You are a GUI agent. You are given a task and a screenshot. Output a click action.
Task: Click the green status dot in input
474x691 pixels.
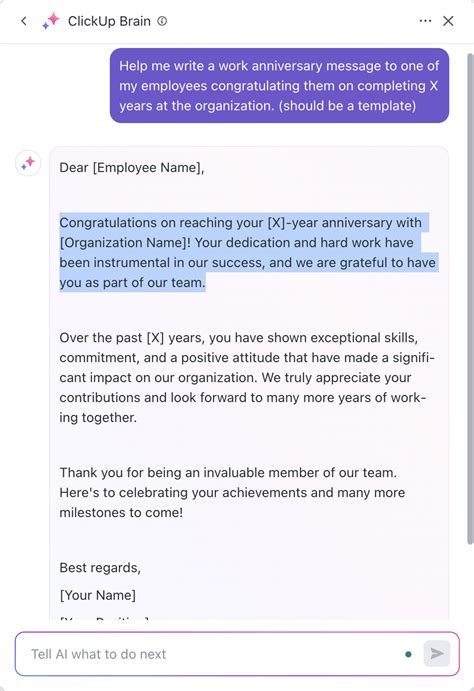408,654
